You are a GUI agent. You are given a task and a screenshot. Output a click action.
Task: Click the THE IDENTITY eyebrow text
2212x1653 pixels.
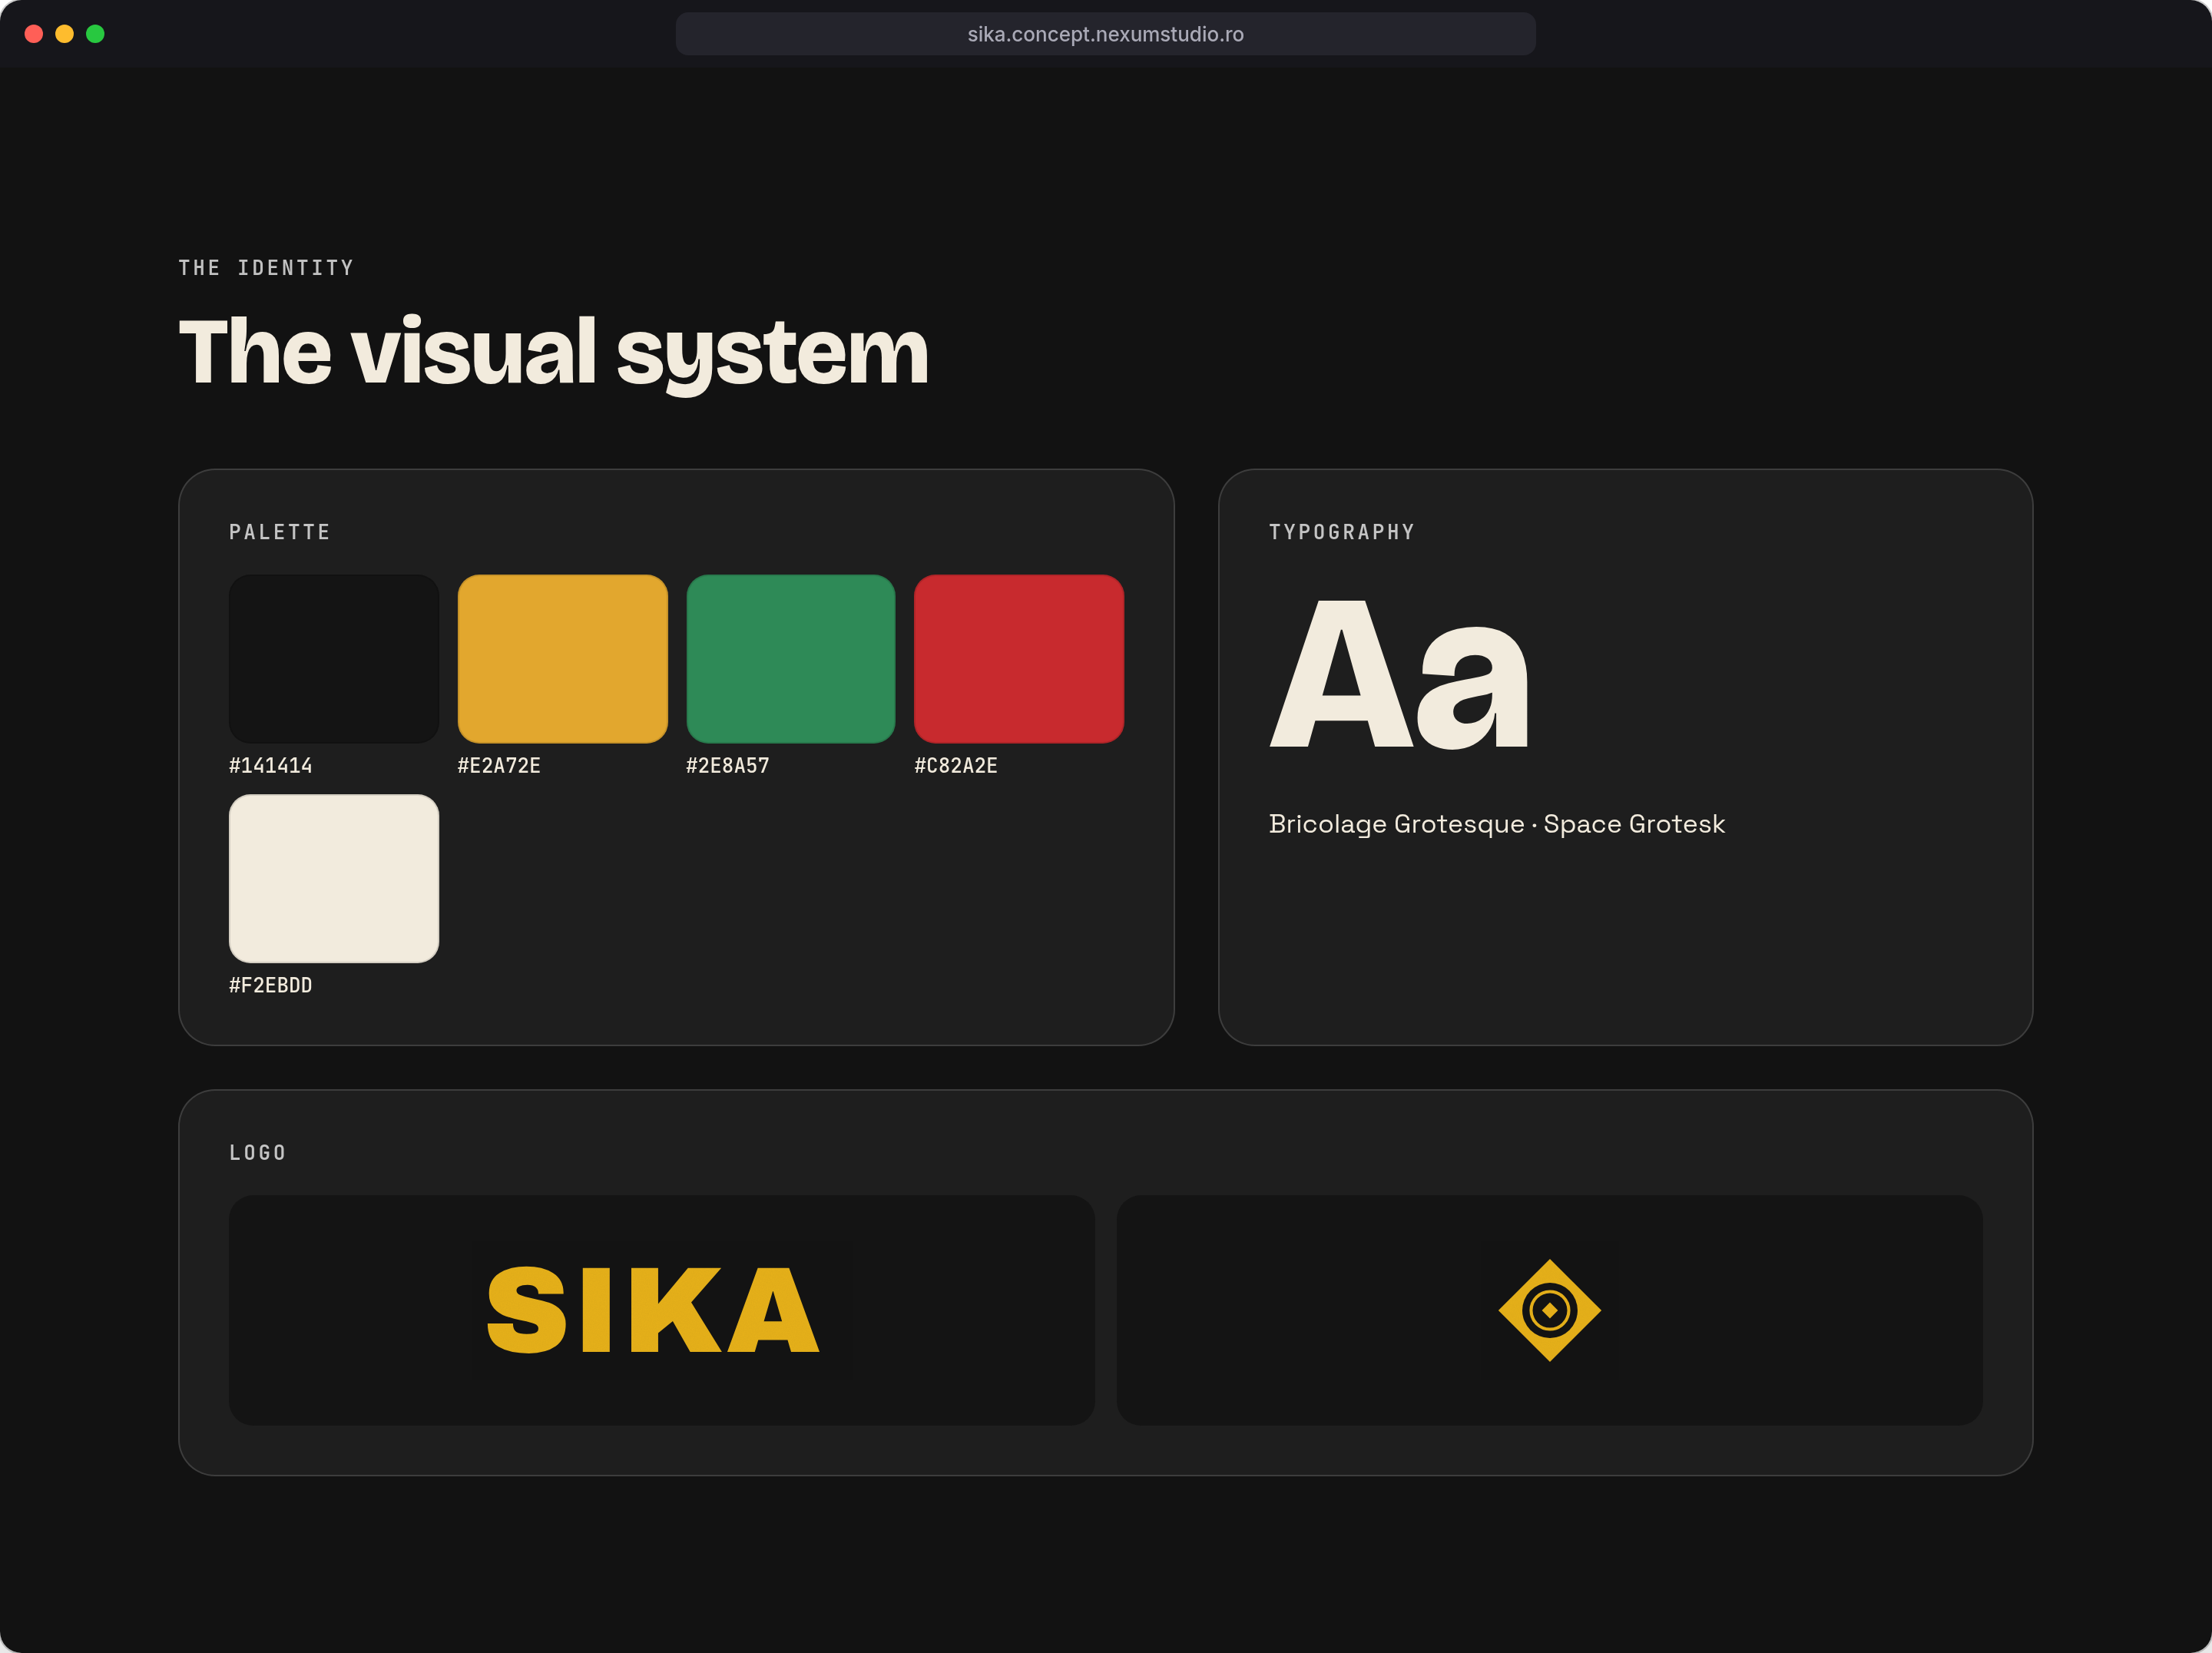click(266, 267)
